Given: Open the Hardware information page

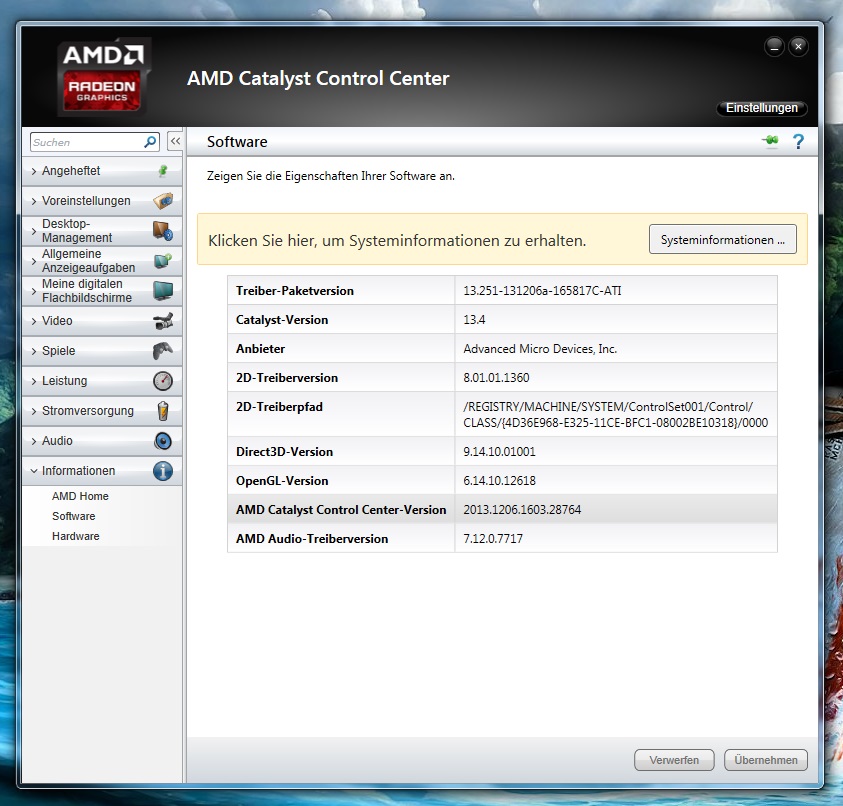Looking at the screenshot, I should 76,536.
